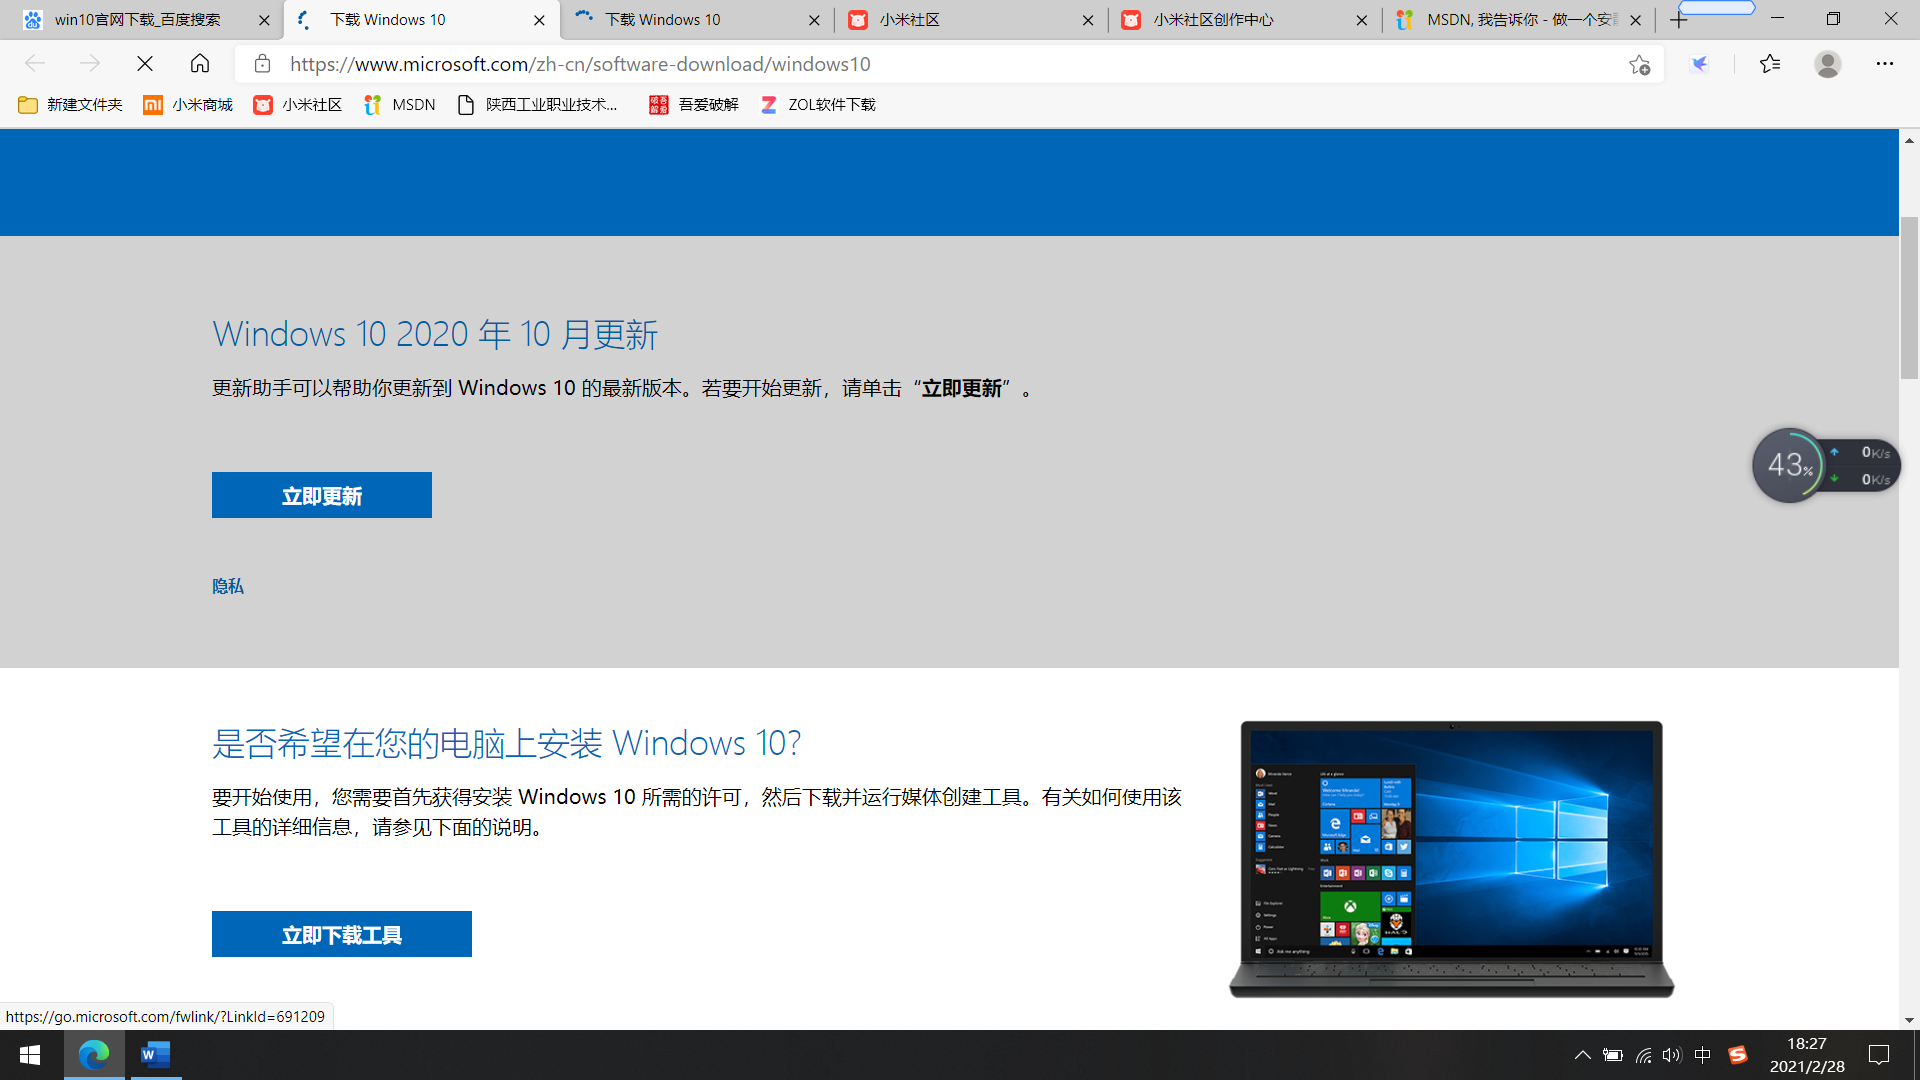Click the 立即下载工具 button
The width and height of the screenshot is (1920, 1080).
341,934
